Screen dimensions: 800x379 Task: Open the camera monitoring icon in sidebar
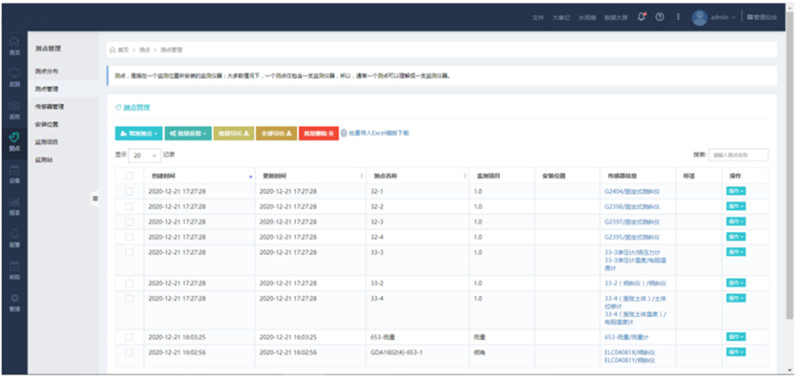14,106
